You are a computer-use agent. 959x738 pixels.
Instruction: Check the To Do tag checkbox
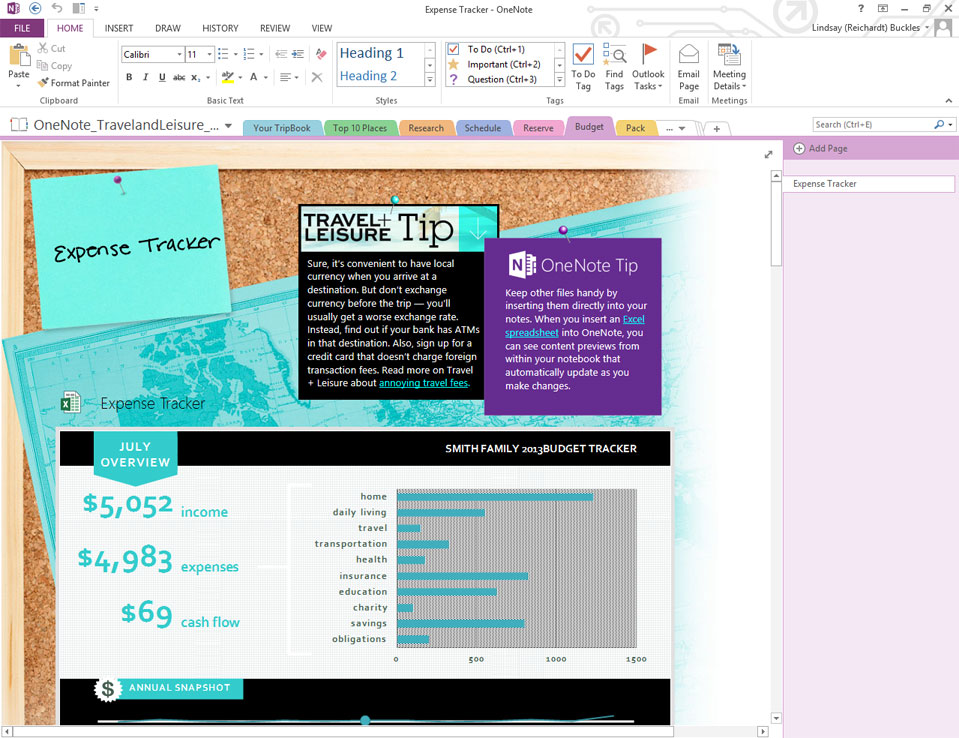pos(453,49)
